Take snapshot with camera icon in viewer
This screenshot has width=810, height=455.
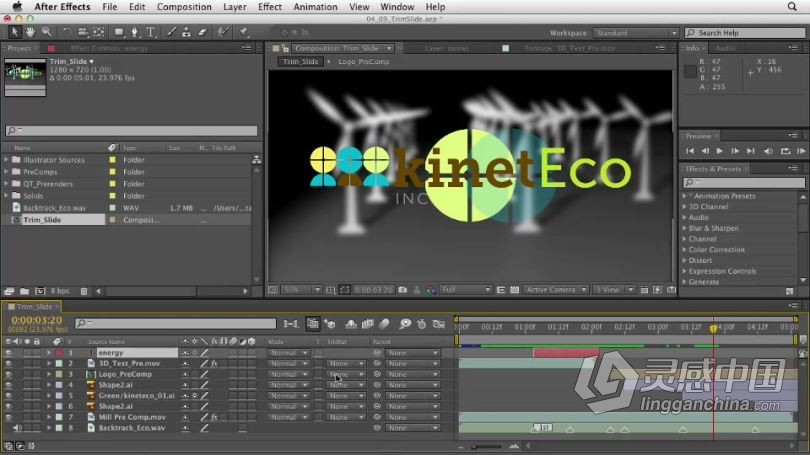coord(403,290)
